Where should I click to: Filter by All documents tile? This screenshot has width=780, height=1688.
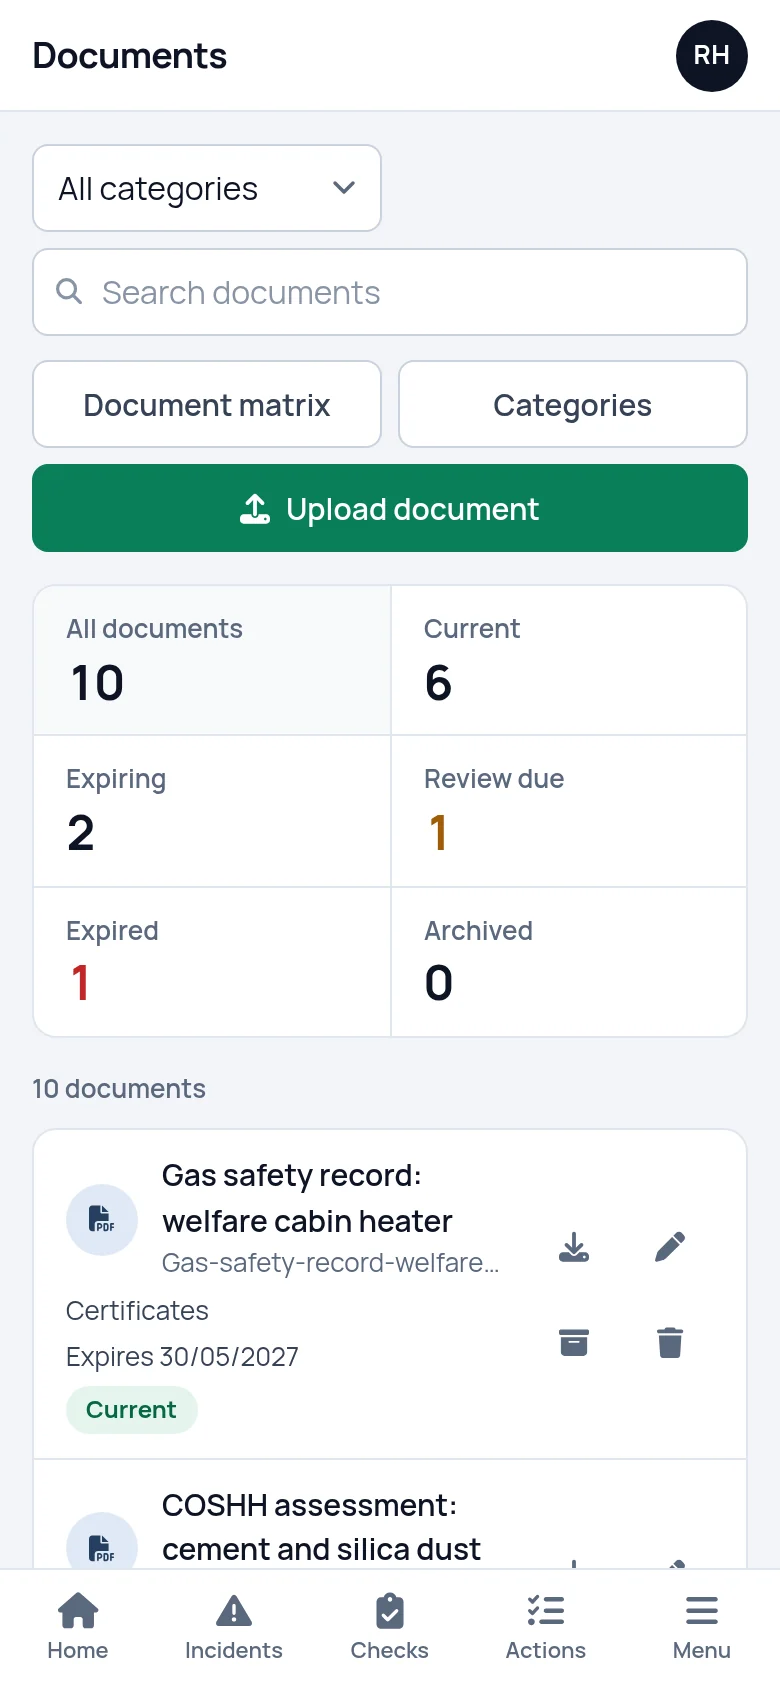(x=212, y=660)
